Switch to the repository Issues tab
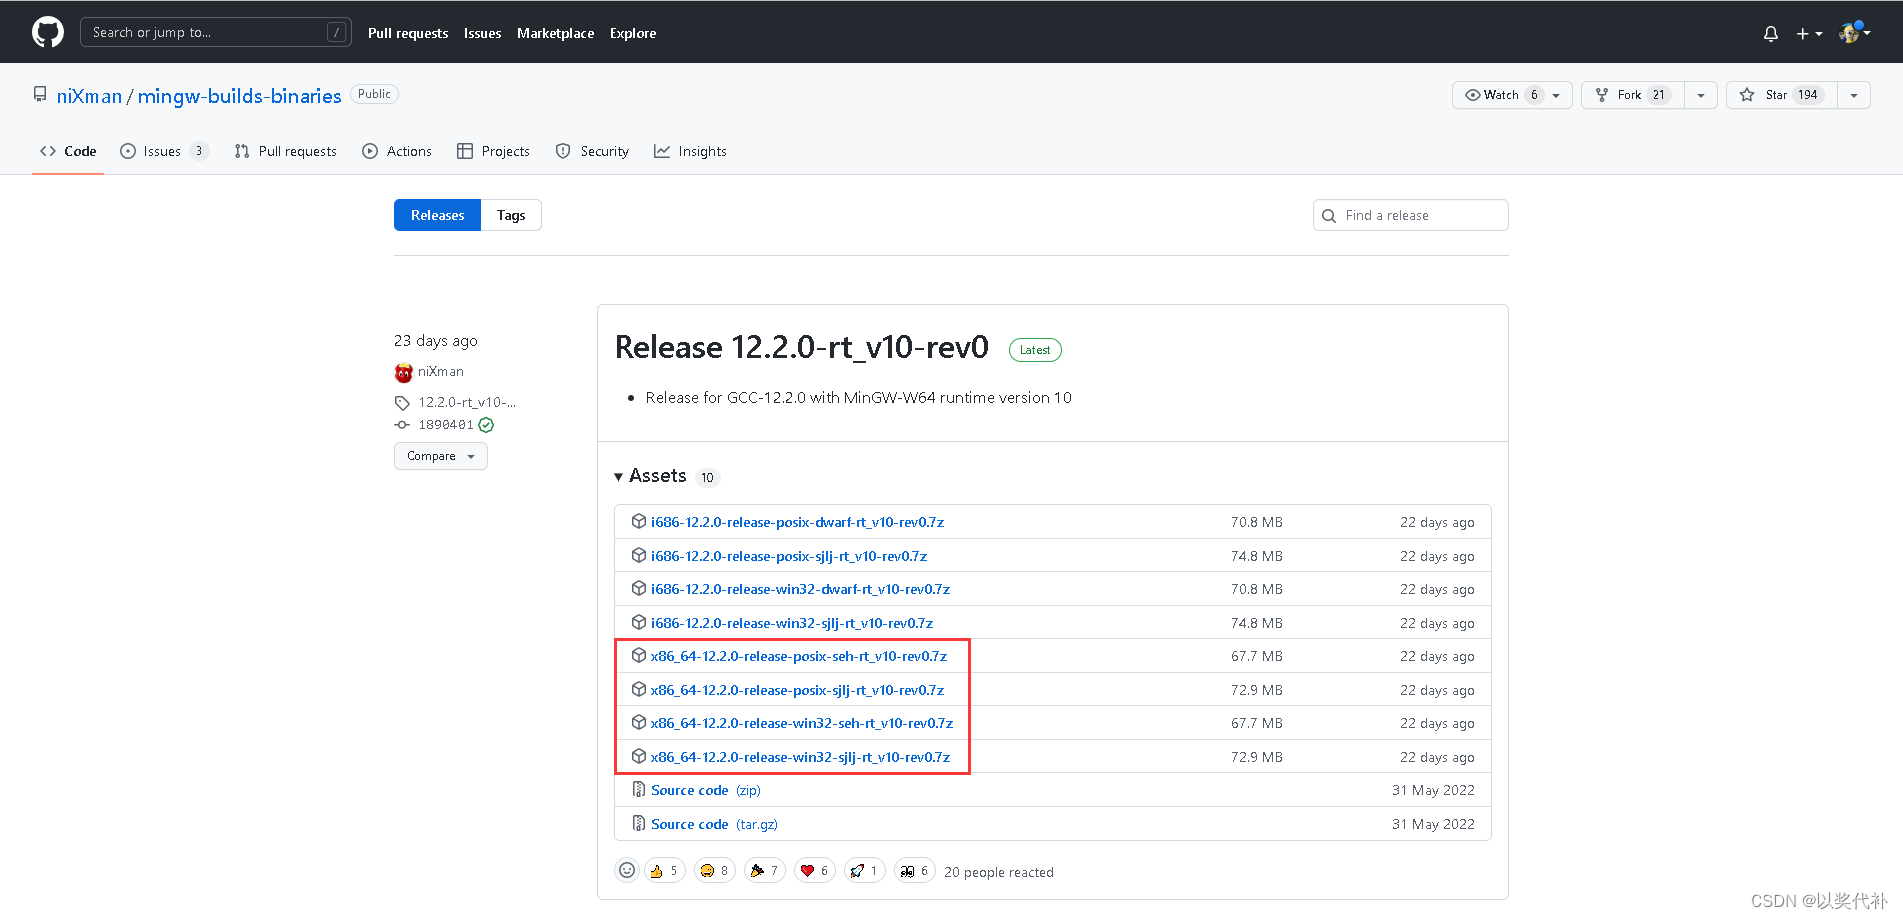Viewport: 1903px width, 919px height. (x=164, y=151)
